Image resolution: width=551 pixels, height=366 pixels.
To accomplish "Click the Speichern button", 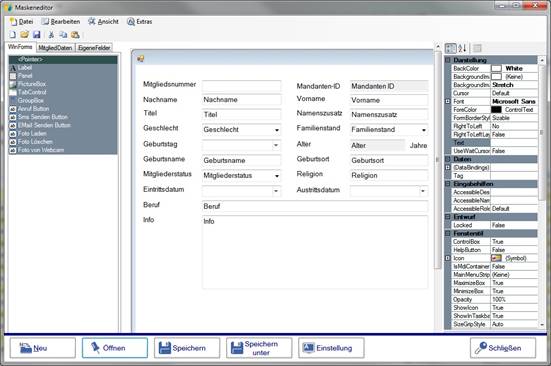I will coord(187,348).
